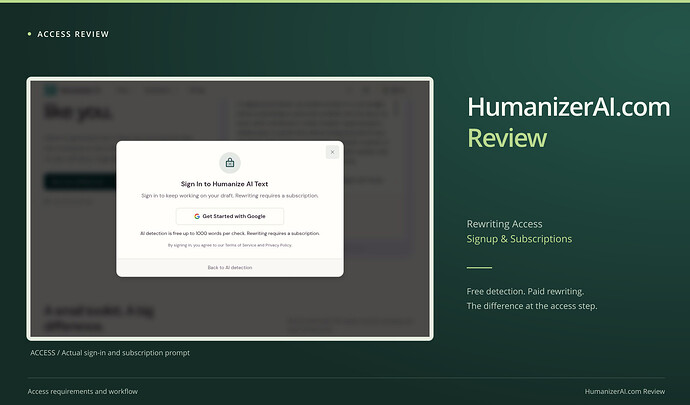Click the Sign In to Humanize AI Text heading

(x=224, y=184)
